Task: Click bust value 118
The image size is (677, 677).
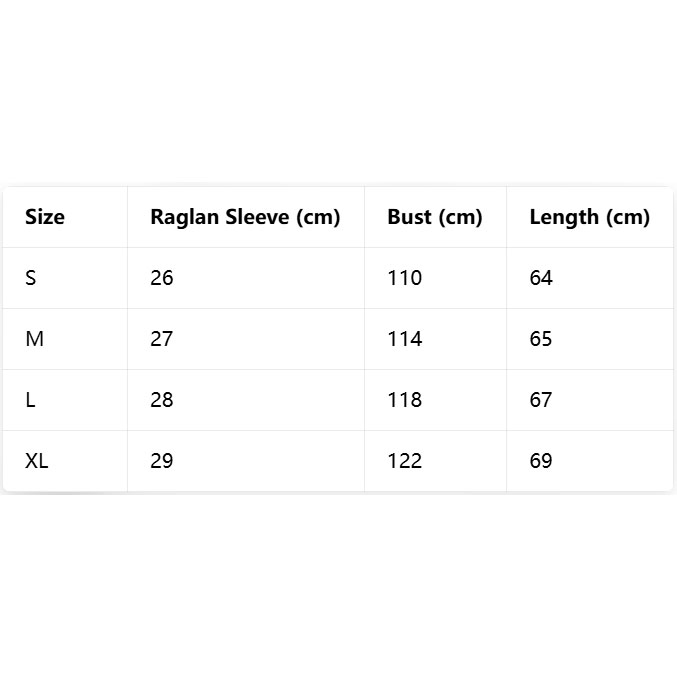Action: tap(405, 400)
